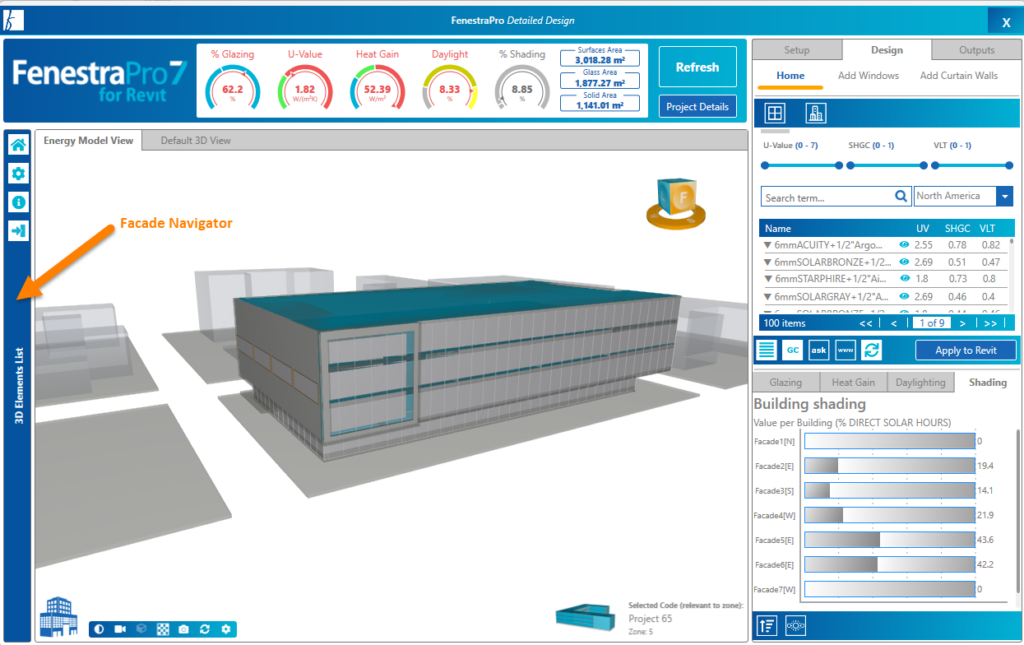Click the exit arrow icon in left sidebar
Image resolution: width=1024 pixels, height=645 pixels.
click(18, 230)
